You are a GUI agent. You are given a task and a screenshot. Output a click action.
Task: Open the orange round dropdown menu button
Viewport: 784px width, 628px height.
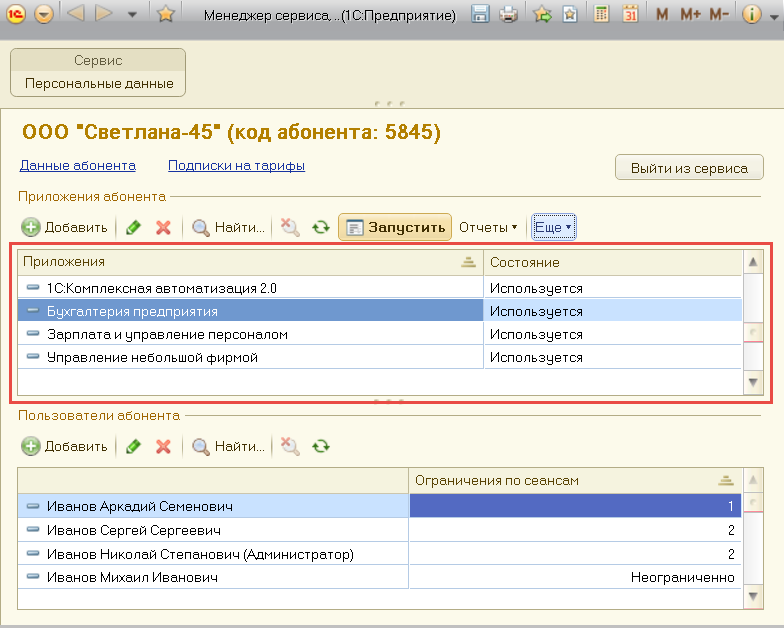click(x=44, y=14)
